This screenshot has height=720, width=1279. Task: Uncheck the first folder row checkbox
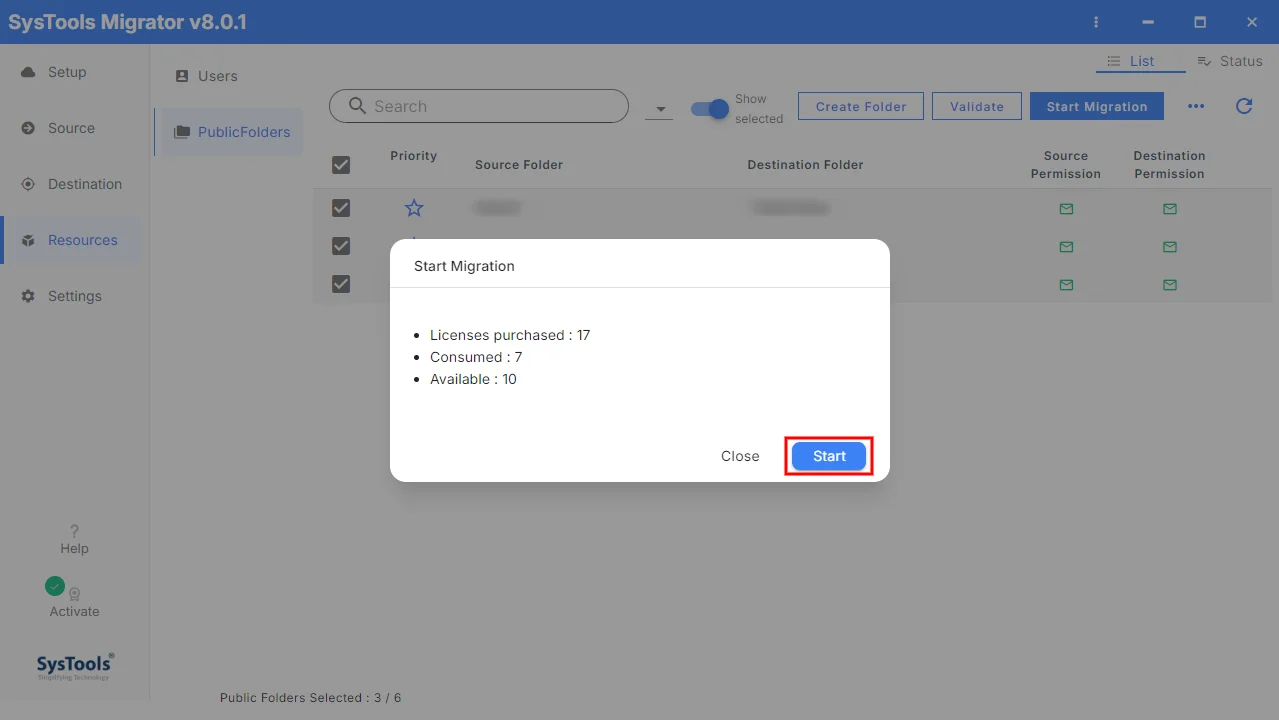tap(341, 208)
